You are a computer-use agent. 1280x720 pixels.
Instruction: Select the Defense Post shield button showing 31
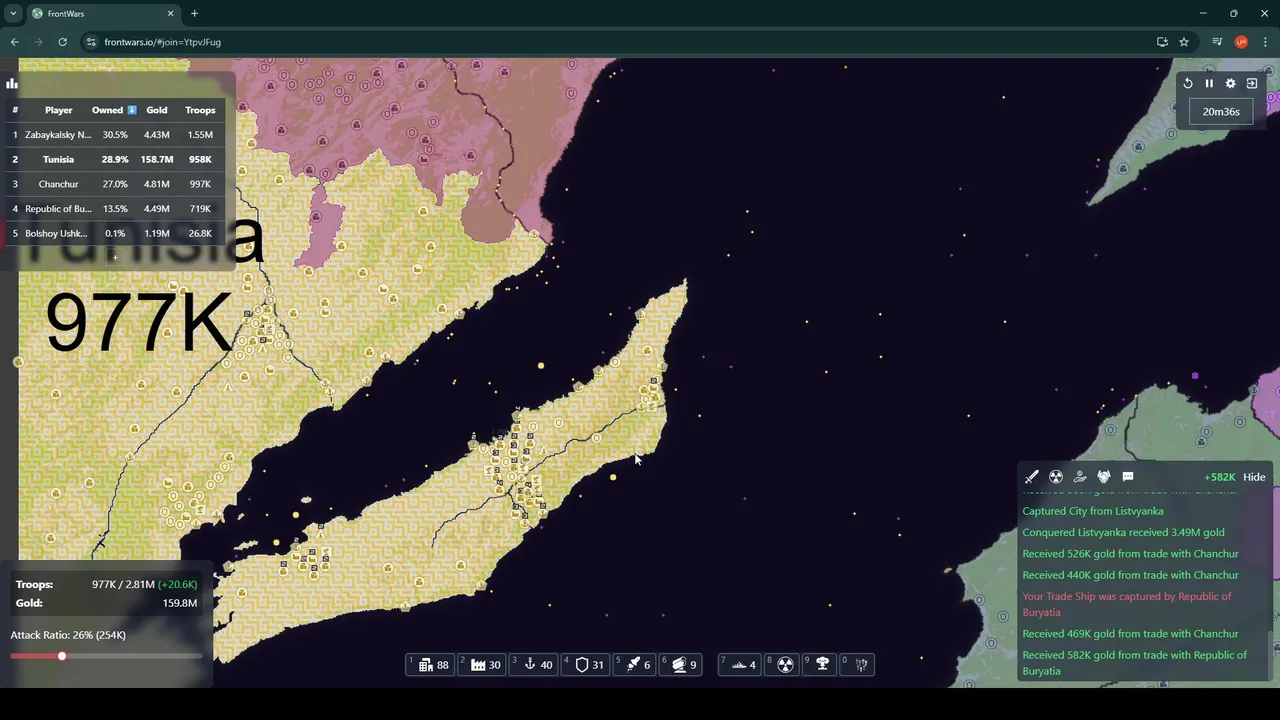tap(585, 664)
